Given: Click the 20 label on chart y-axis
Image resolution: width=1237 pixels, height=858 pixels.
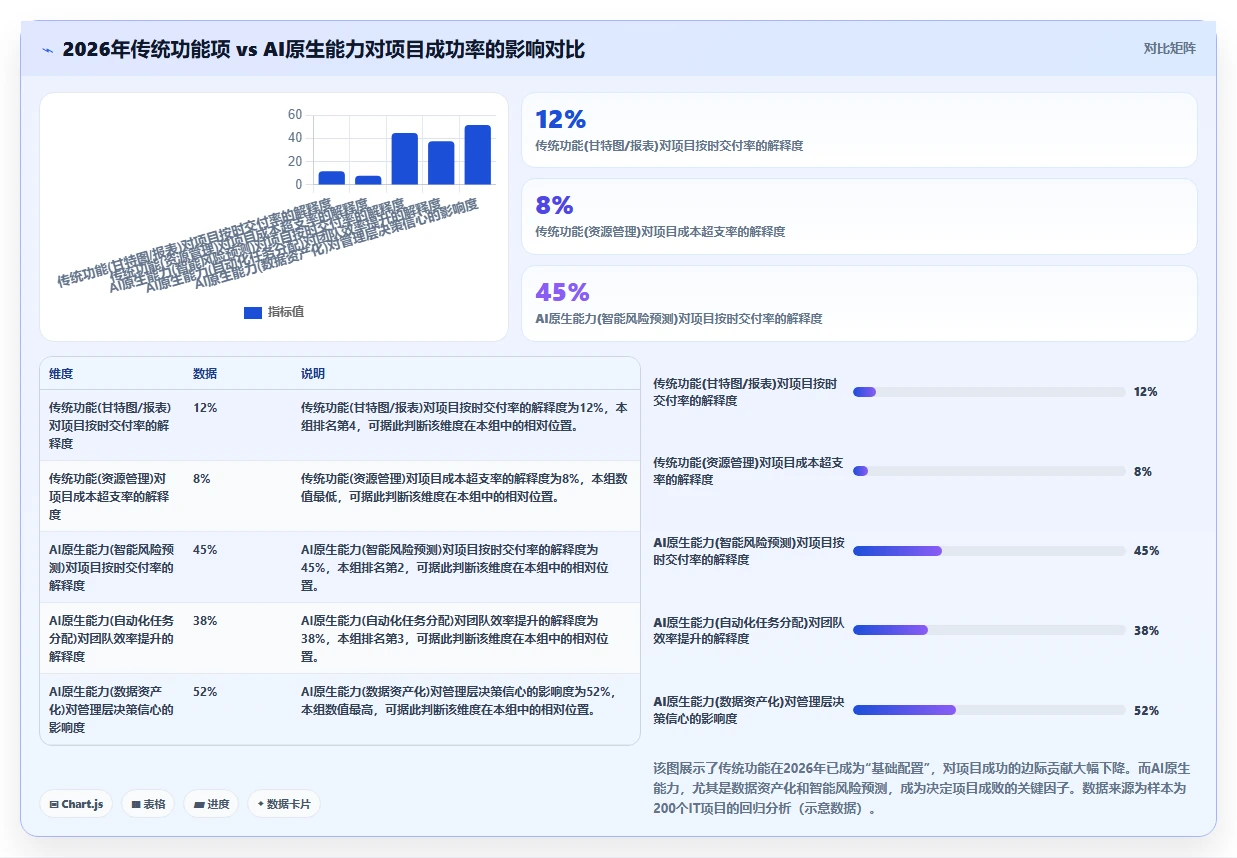Looking at the screenshot, I should coord(294,161).
